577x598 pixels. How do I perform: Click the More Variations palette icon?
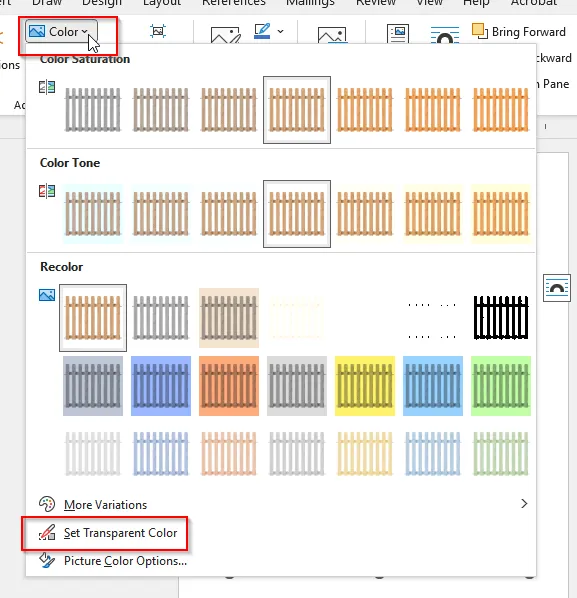47,504
